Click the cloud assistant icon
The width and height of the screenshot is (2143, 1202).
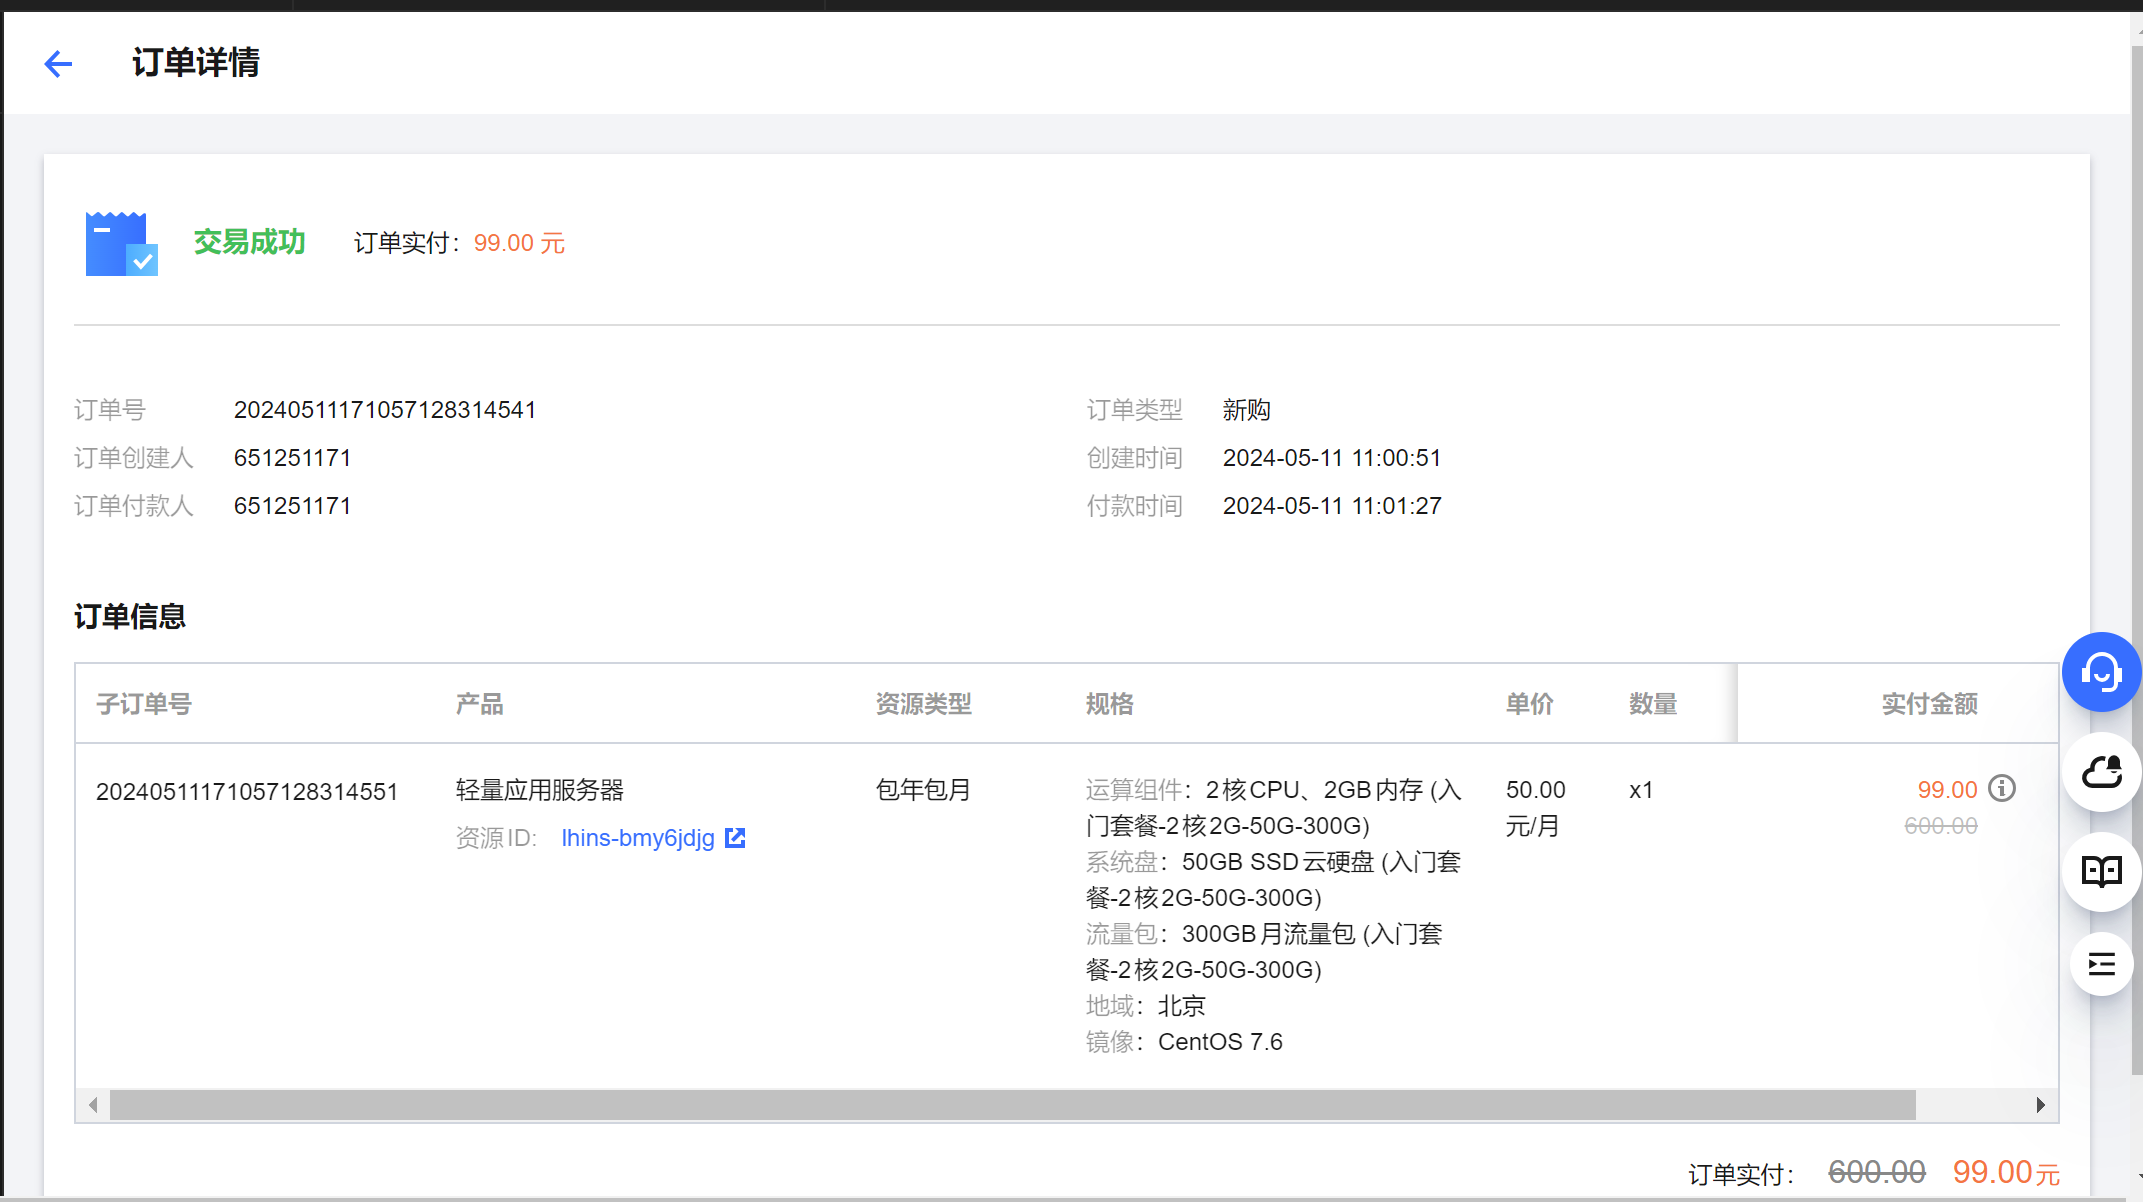[2101, 772]
